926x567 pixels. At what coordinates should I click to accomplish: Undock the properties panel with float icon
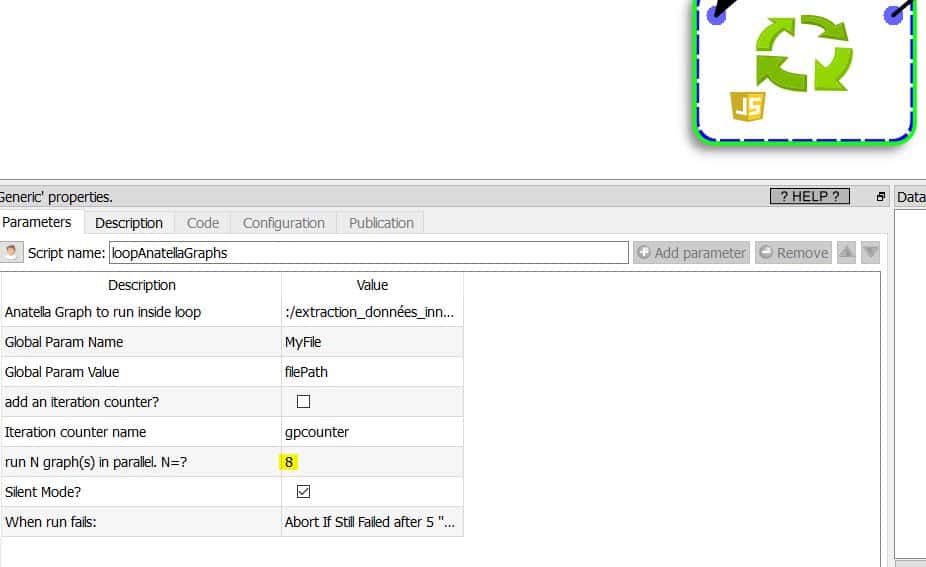(881, 197)
